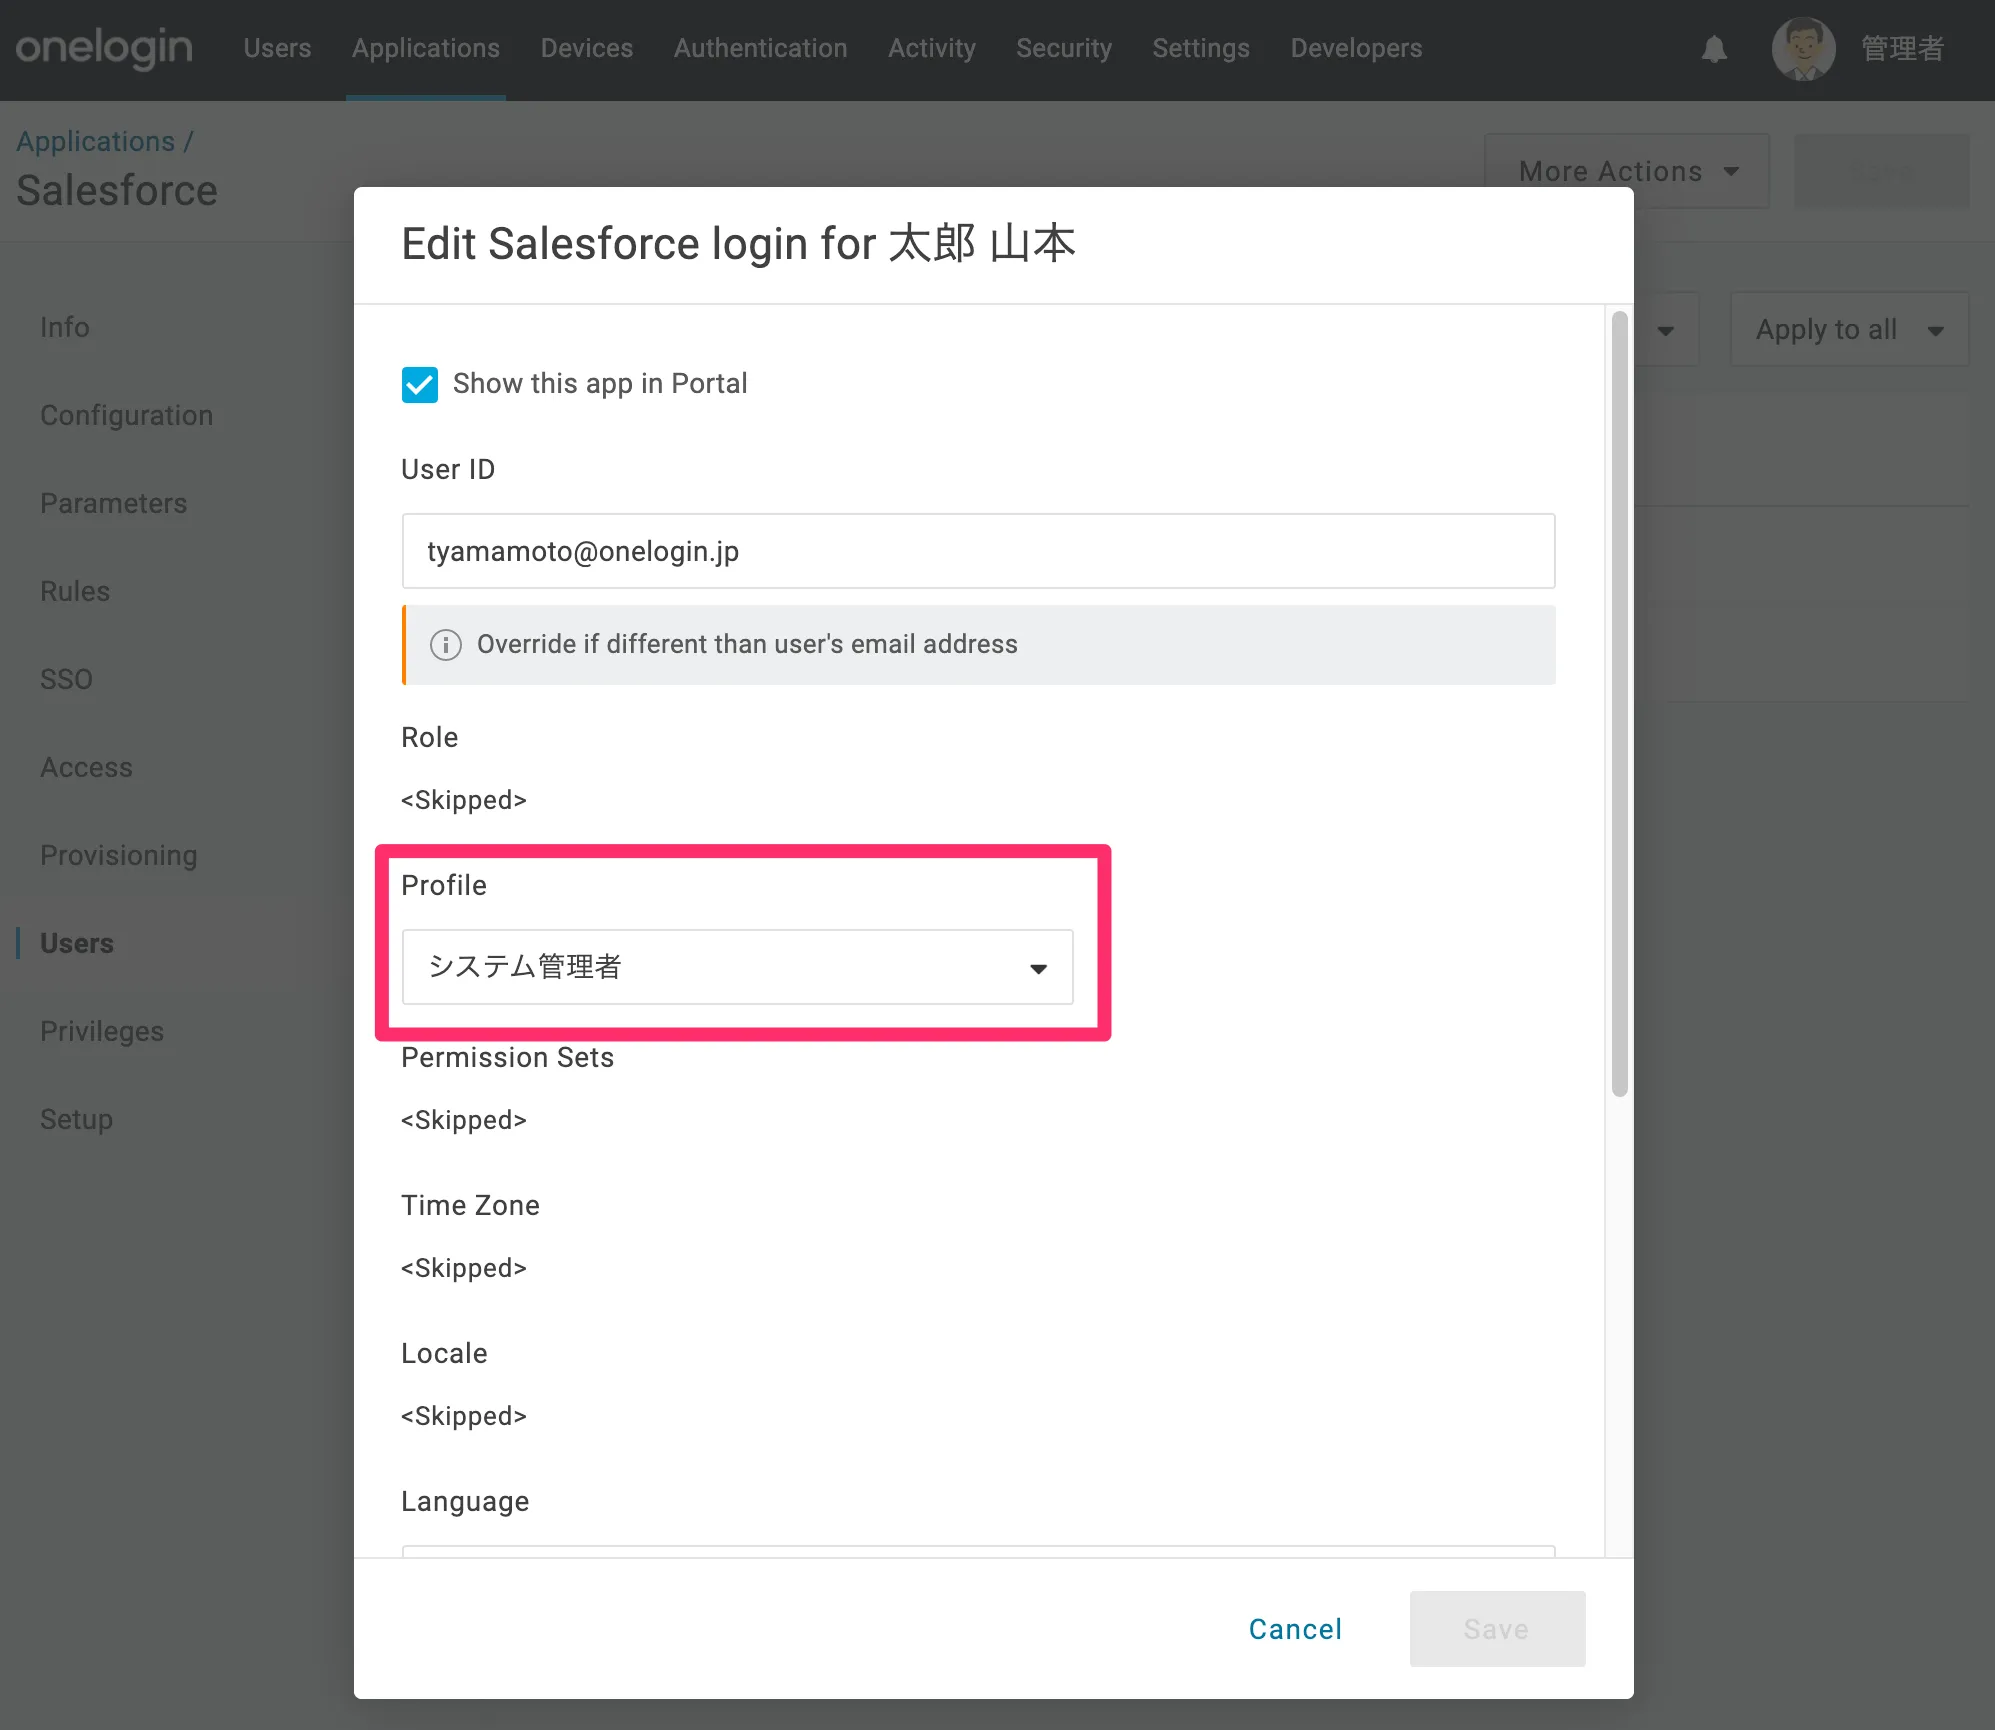Focus the User ID input field
Viewport: 1995px width, 1730px height.
tap(977, 551)
